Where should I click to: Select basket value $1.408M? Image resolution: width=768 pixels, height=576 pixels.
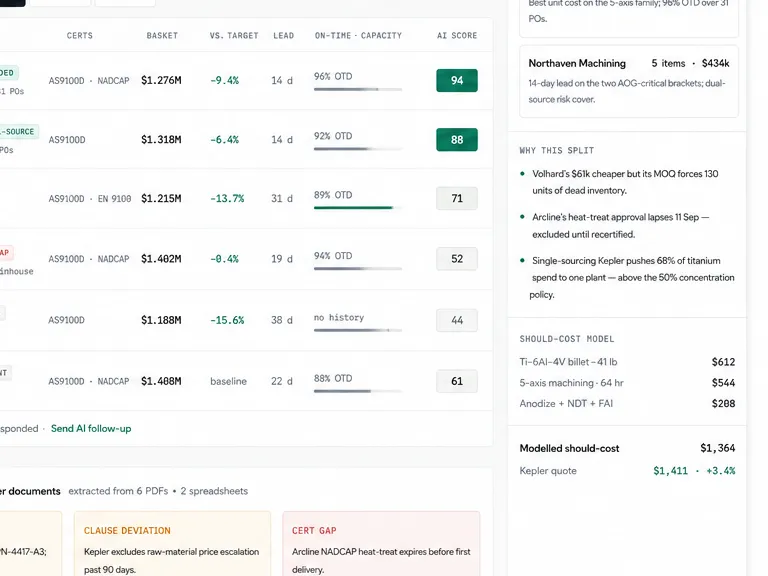point(161,381)
